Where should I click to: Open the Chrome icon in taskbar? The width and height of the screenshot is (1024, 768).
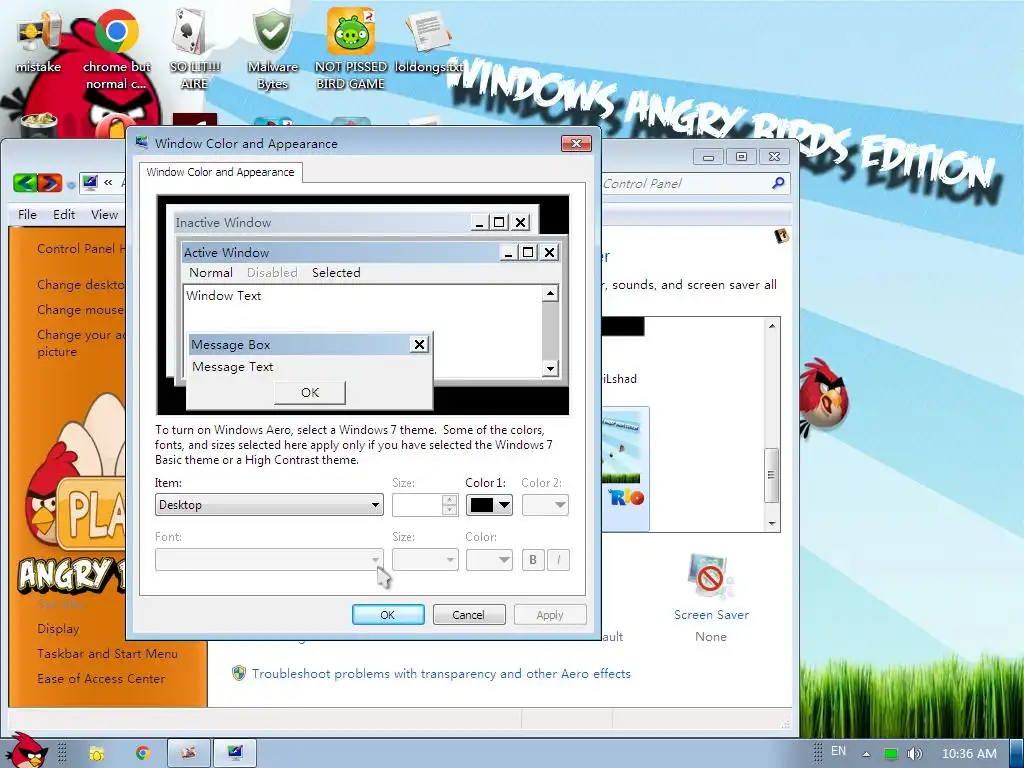142,753
